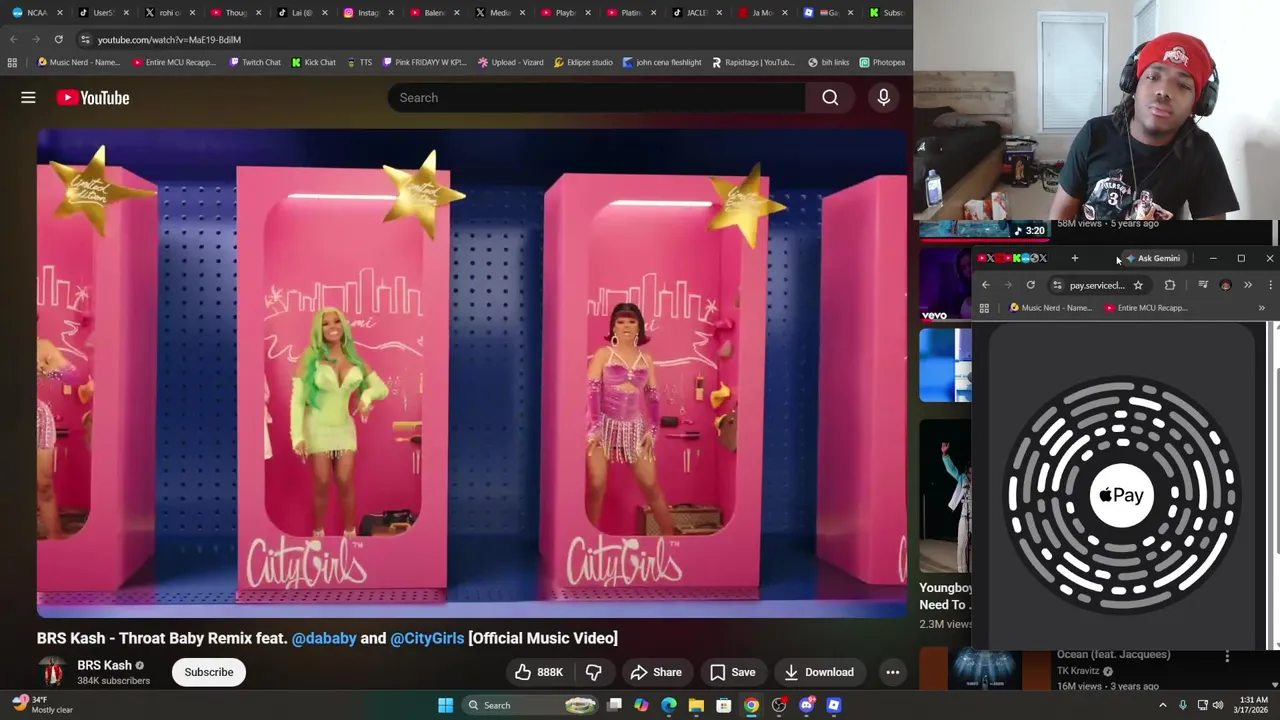
Task: Open the Rapidtags bookmark
Action: point(753,62)
